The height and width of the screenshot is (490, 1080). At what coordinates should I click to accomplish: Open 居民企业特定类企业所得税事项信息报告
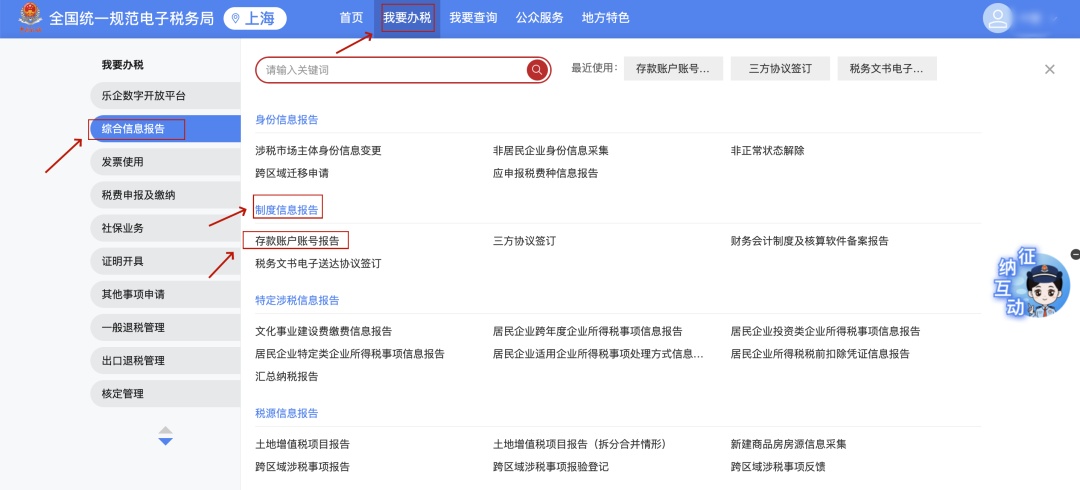350,354
